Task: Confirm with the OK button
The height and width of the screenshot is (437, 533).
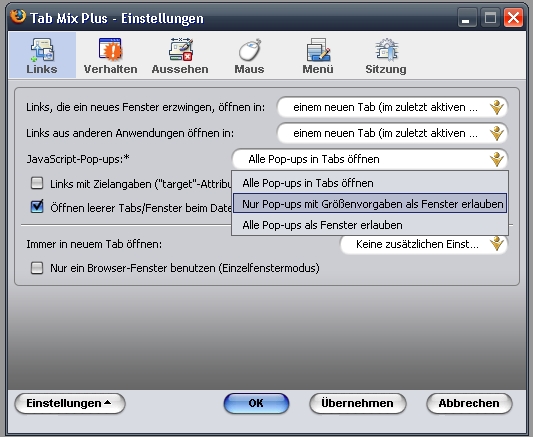Action: 256,403
